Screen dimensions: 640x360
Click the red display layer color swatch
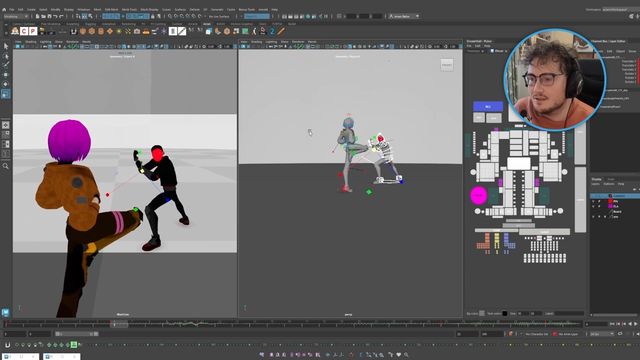pyautogui.click(x=611, y=201)
